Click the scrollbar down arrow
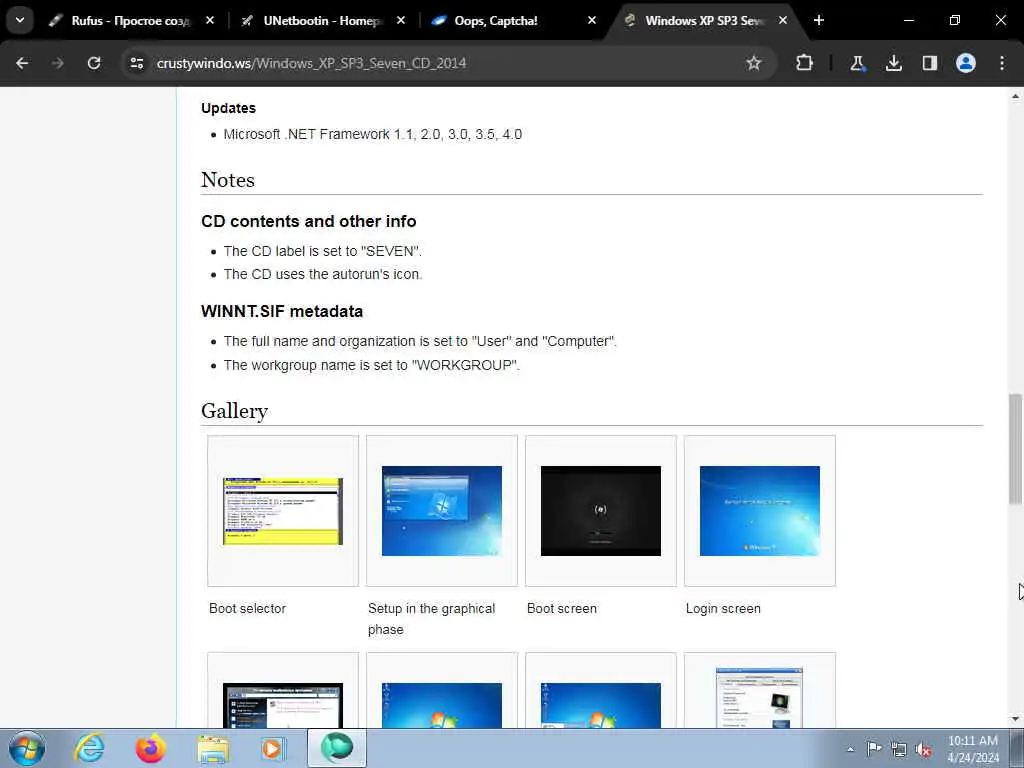1024x768 pixels. click(1015, 719)
